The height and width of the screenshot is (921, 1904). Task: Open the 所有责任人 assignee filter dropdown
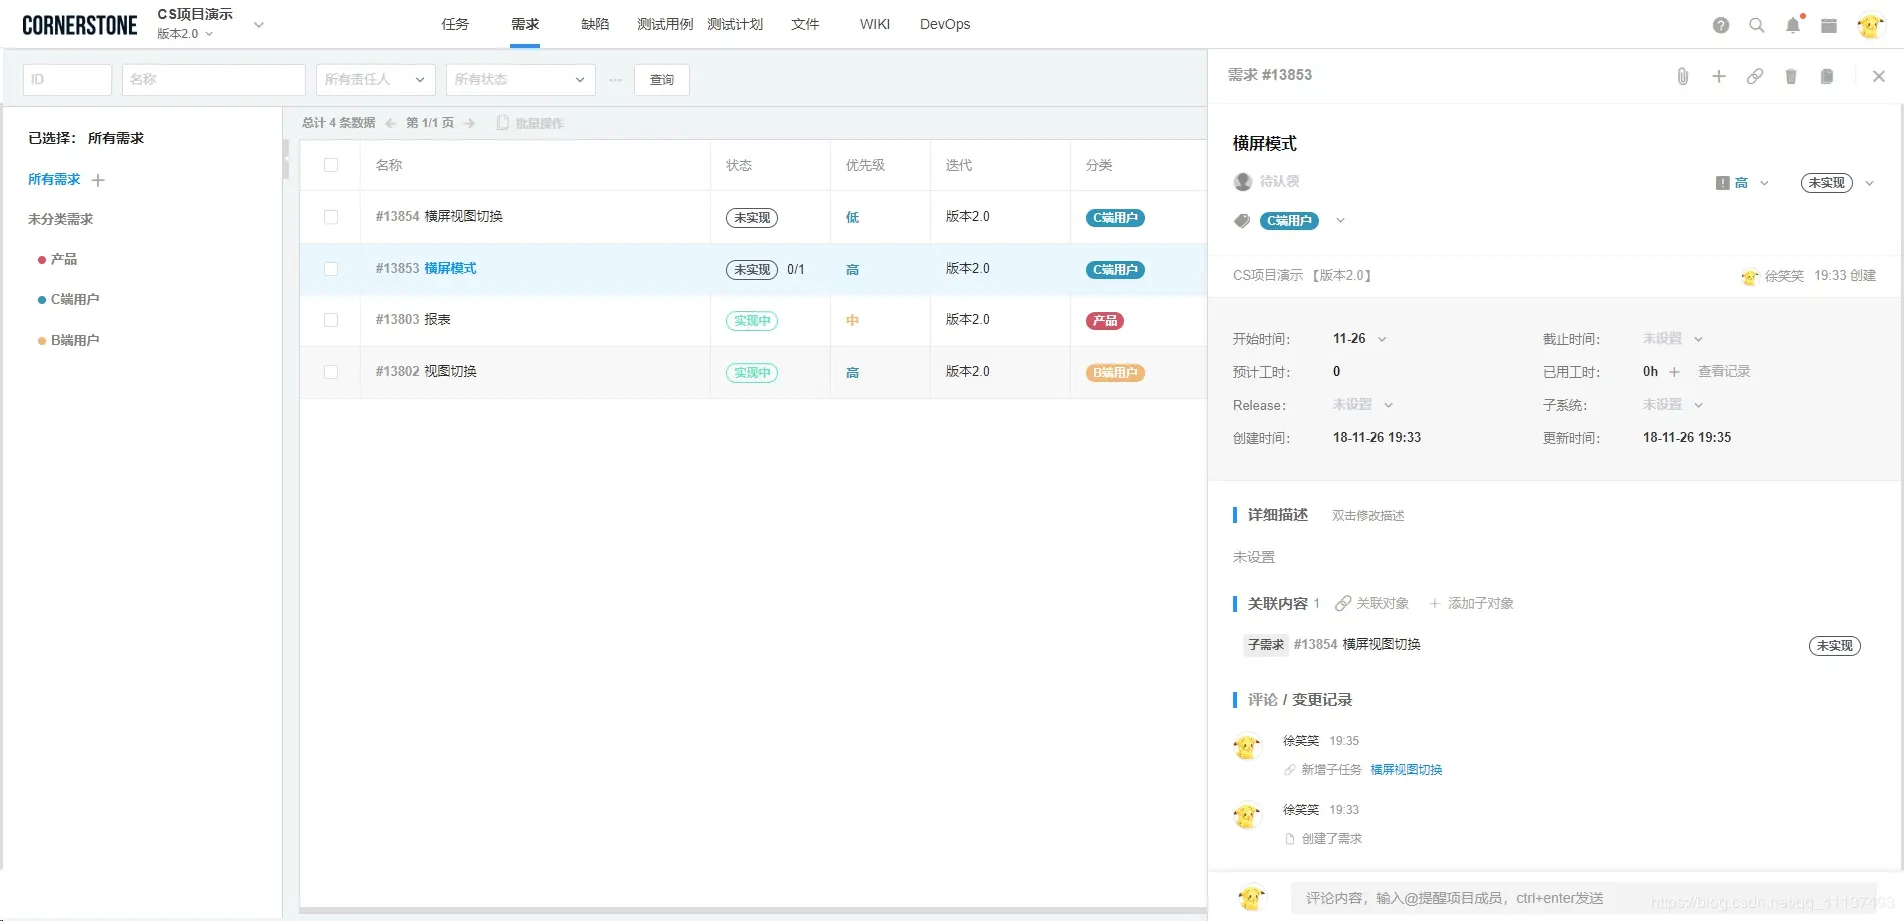click(376, 80)
